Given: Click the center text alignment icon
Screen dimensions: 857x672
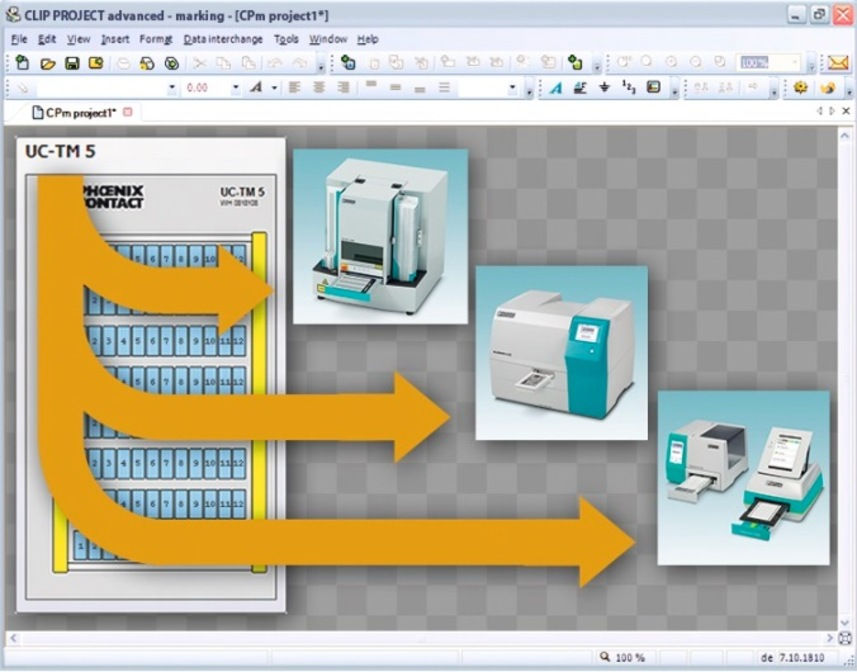Looking at the screenshot, I should point(319,87).
